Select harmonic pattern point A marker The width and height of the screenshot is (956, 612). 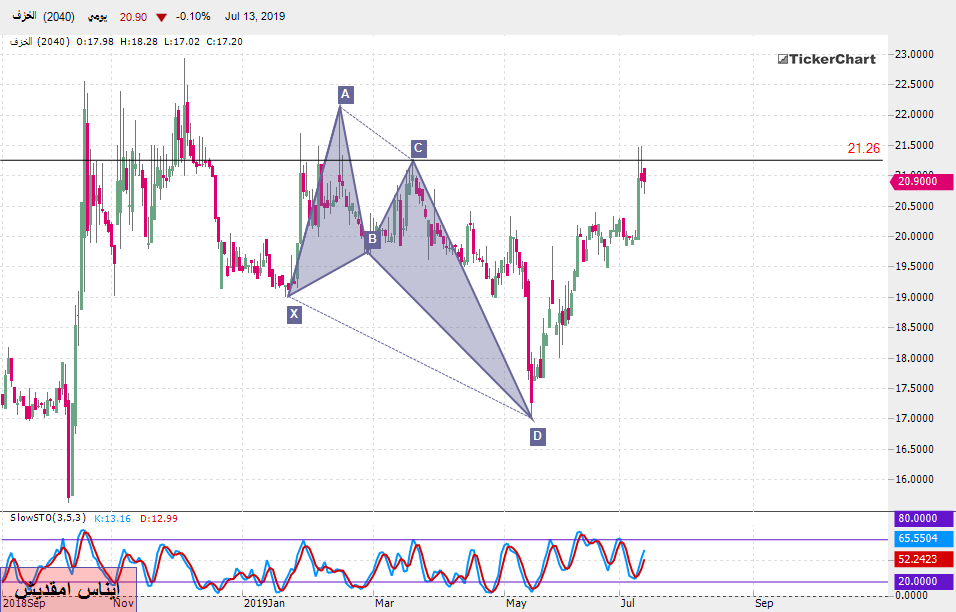[x=345, y=94]
